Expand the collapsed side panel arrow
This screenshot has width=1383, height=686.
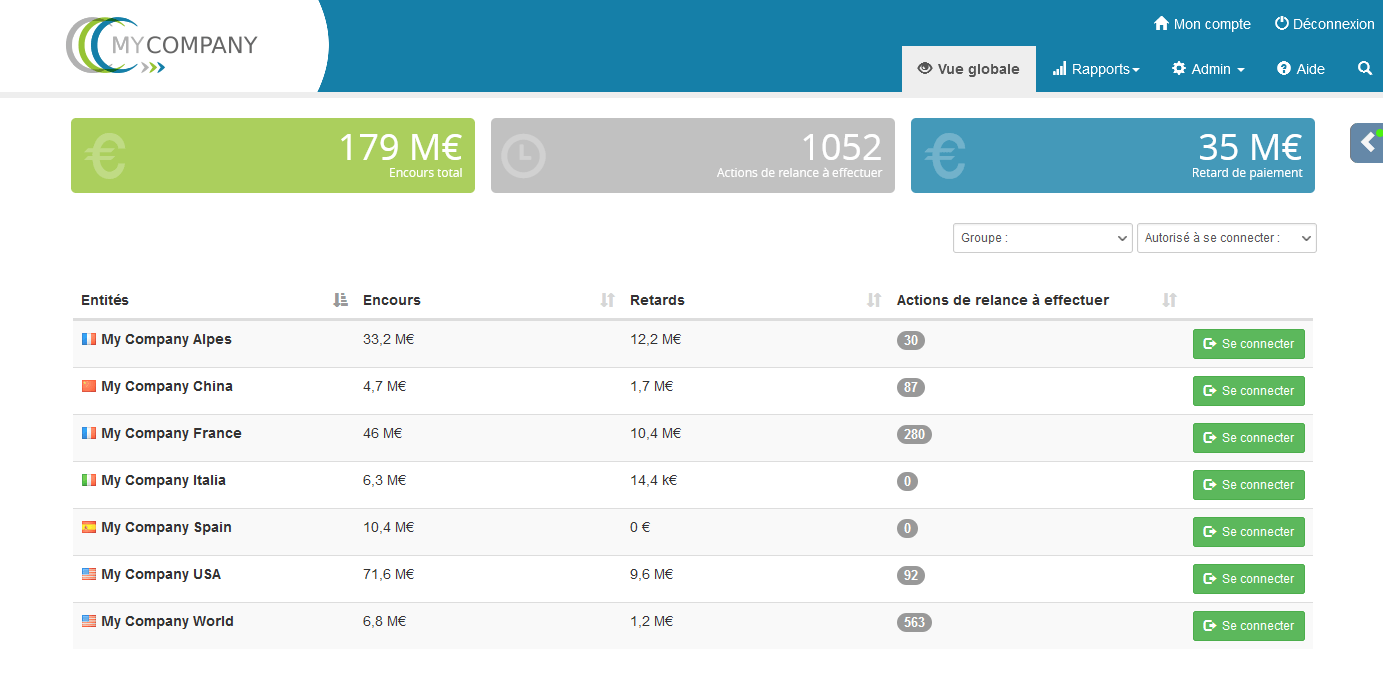(x=1367, y=143)
